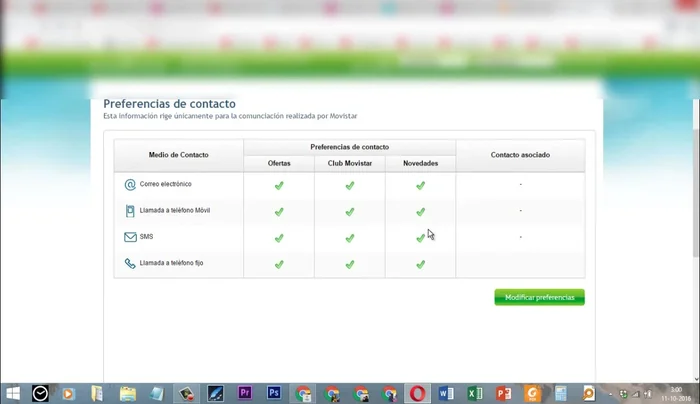700x404 pixels.
Task: Open Microsoft Excel from taskbar
Action: [475, 393]
